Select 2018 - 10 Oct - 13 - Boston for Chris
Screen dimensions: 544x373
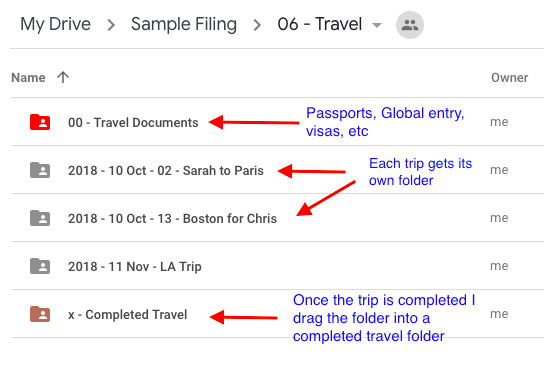(x=172, y=218)
